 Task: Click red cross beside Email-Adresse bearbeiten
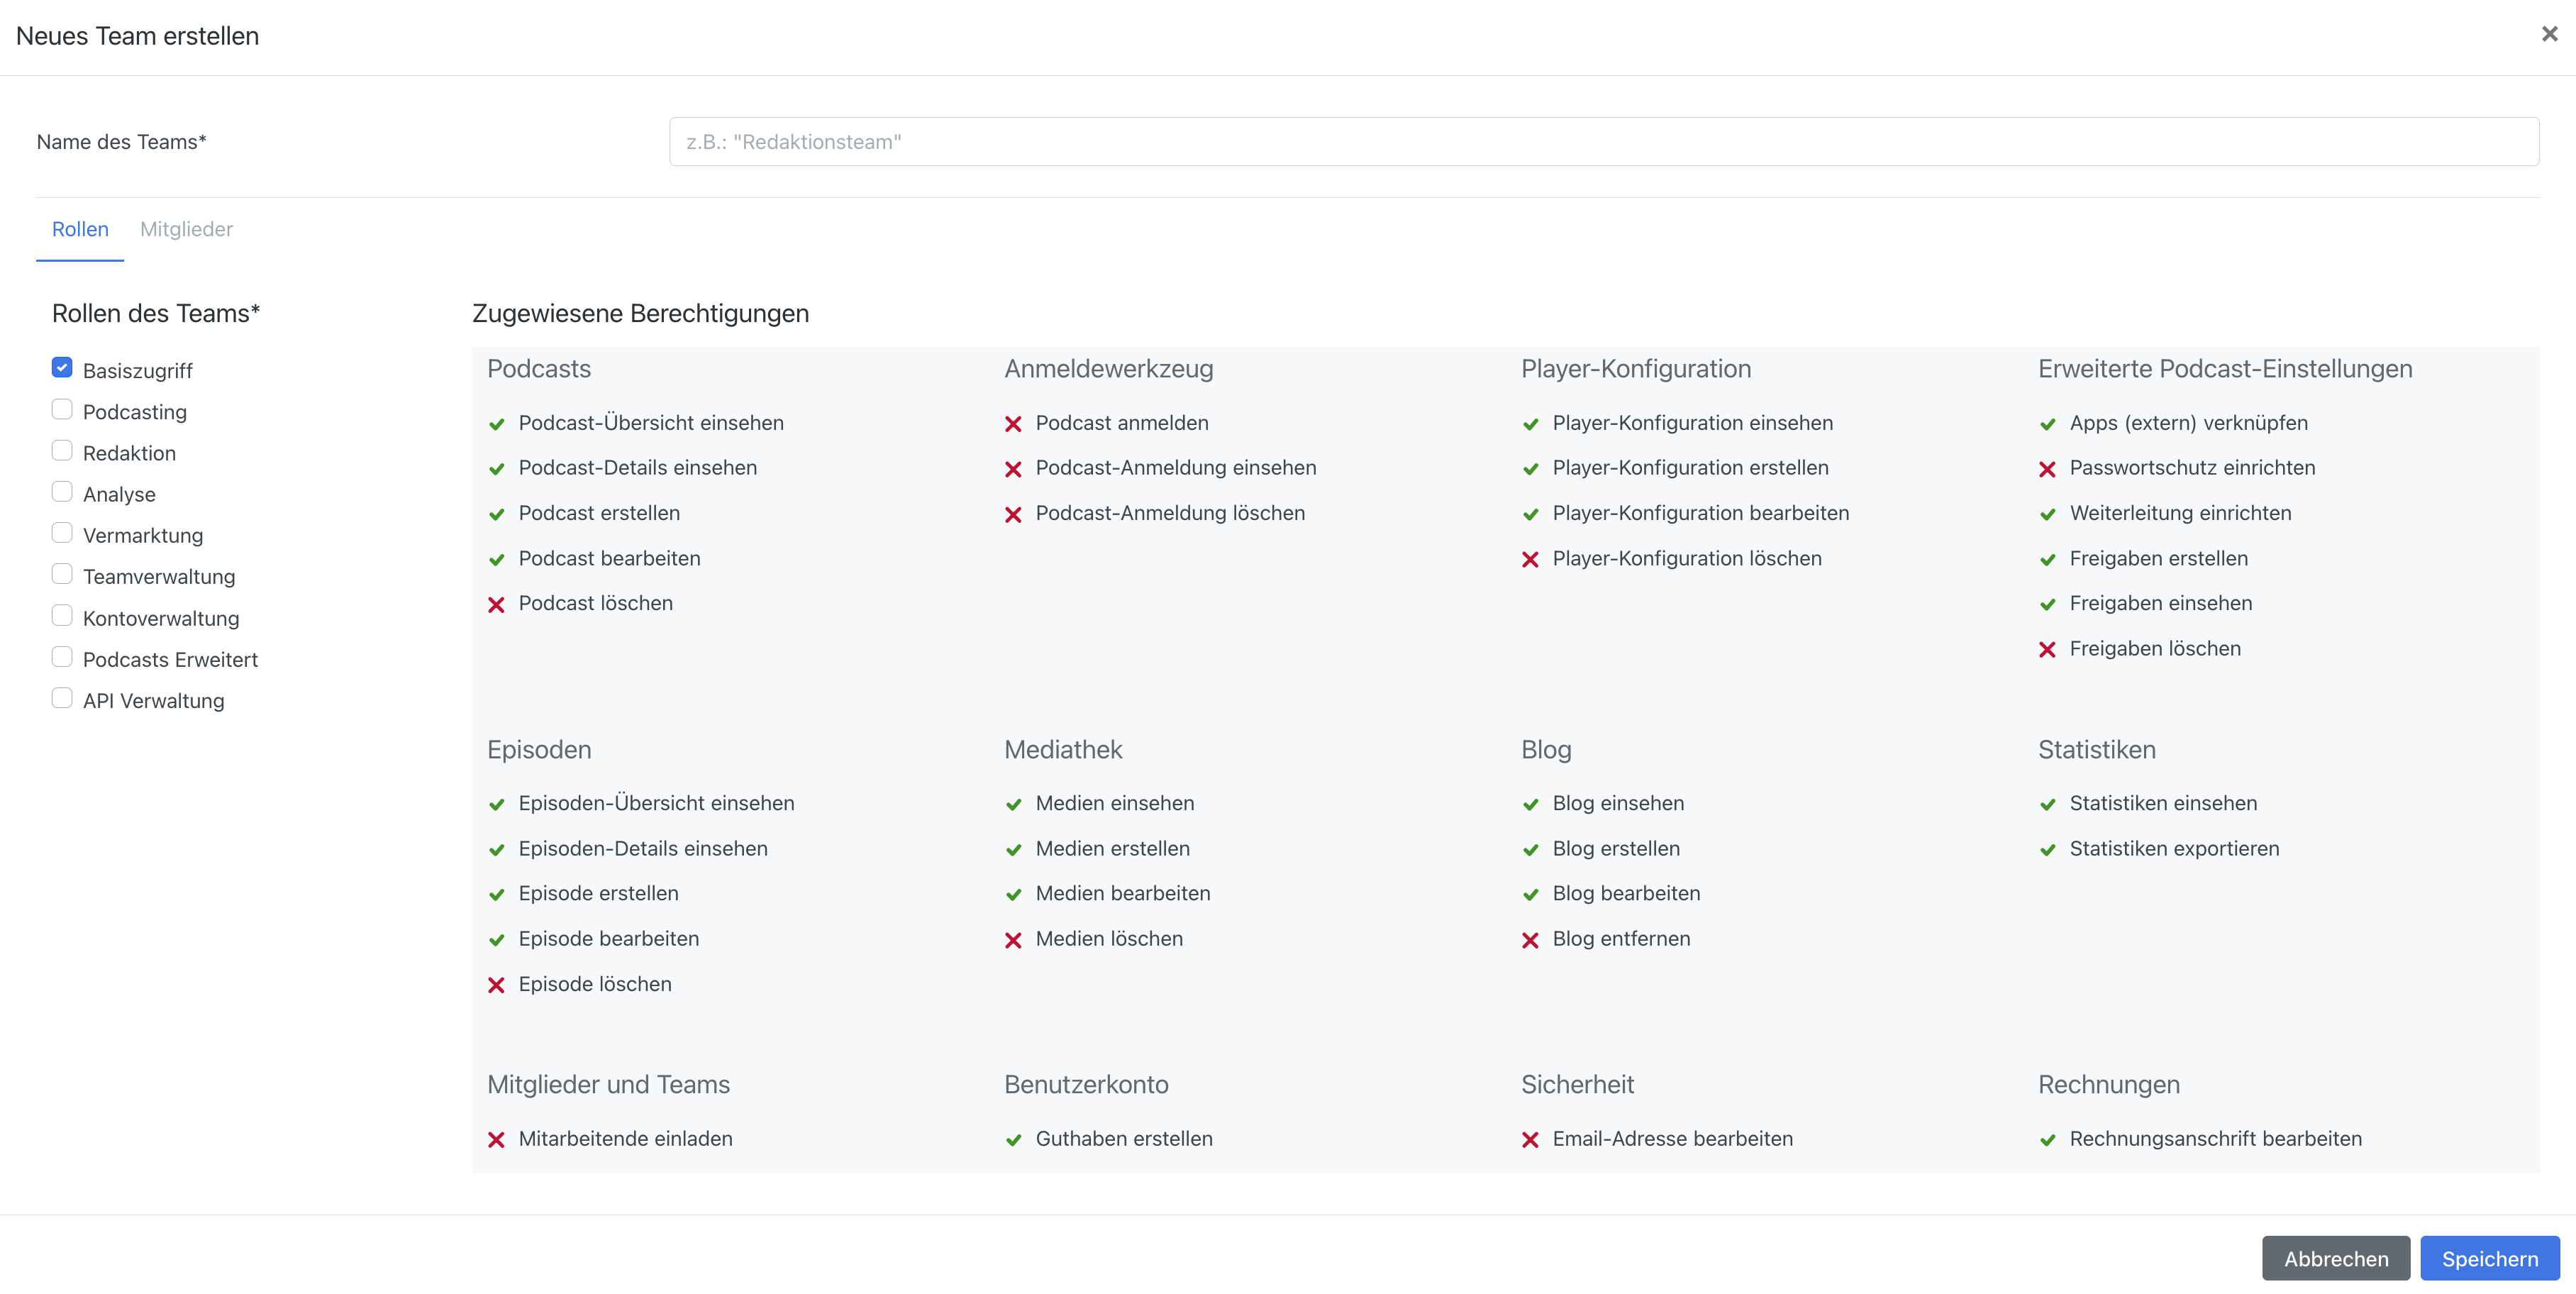click(1530, 1140)
